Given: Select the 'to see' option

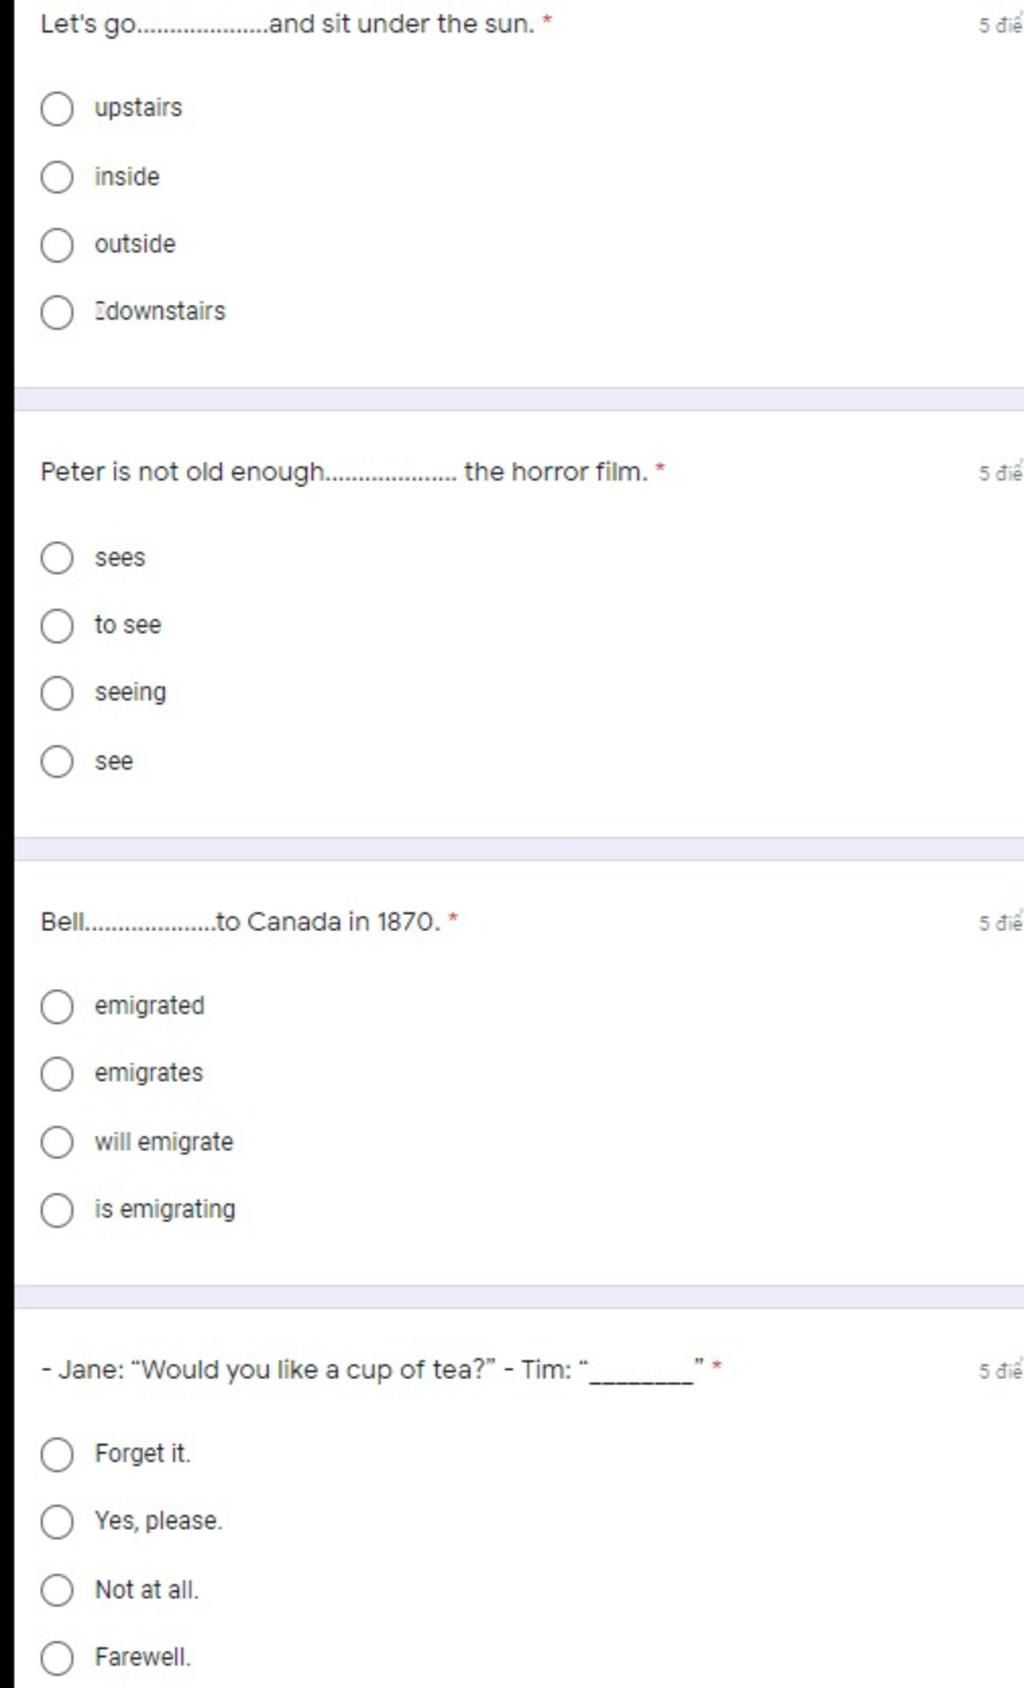Looking at the screenshot, I should click(x=57, y=626).
